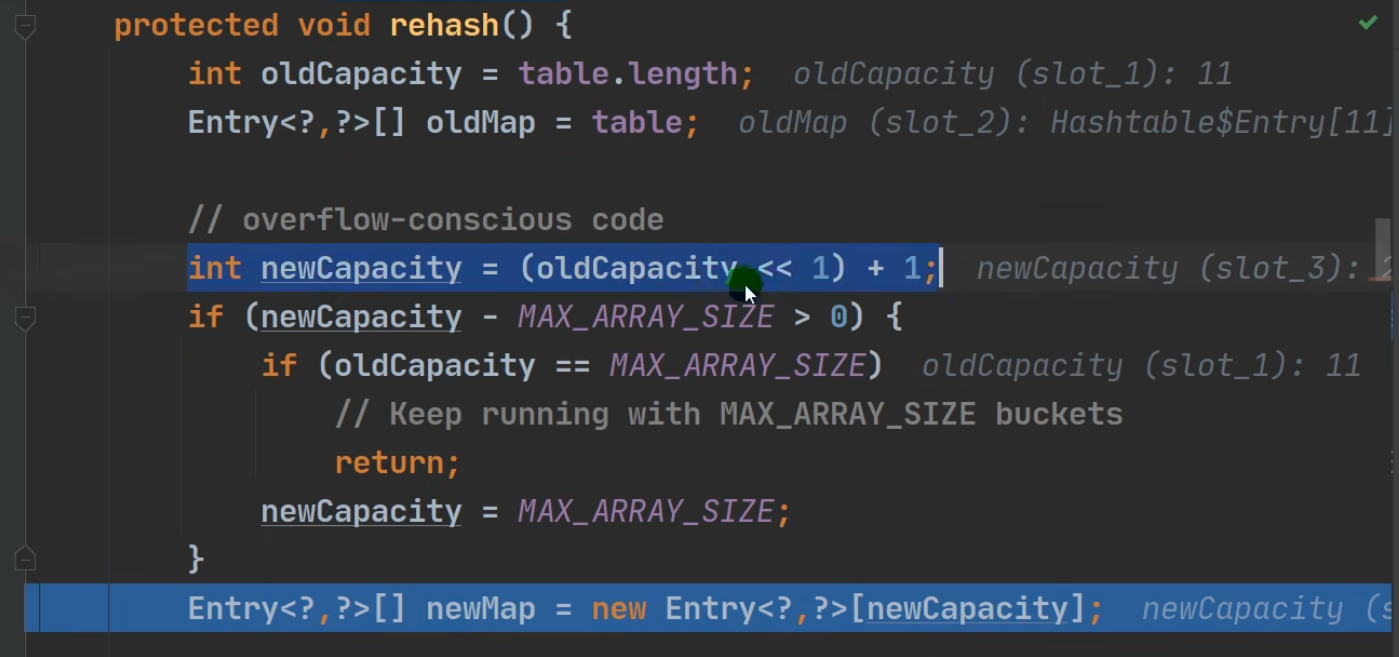
Task: Click the fold marker beside the newMap line
Action: (x=26, y=559)
